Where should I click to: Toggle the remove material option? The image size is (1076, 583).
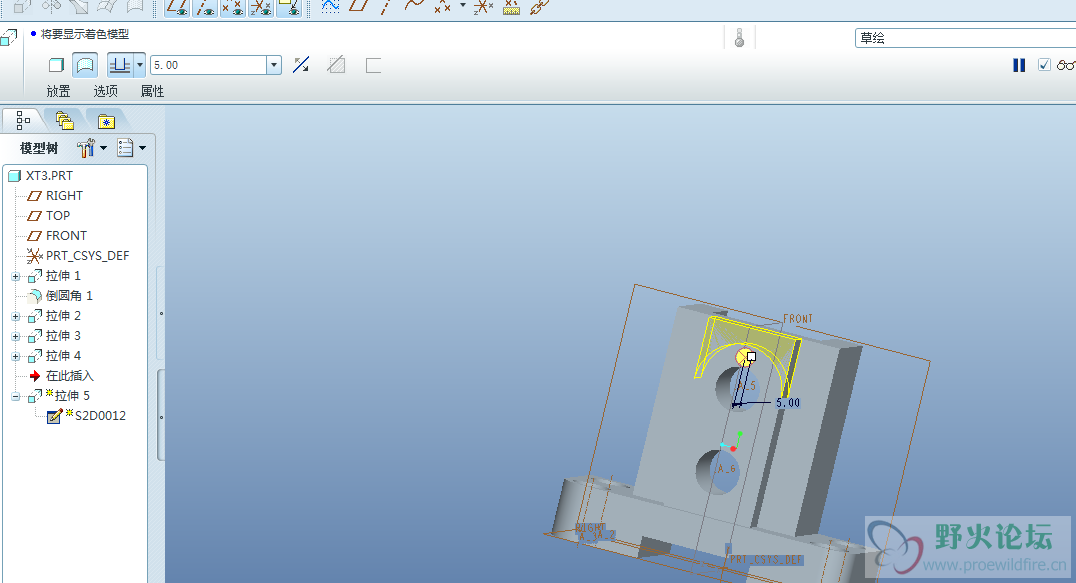coord(336,65)
